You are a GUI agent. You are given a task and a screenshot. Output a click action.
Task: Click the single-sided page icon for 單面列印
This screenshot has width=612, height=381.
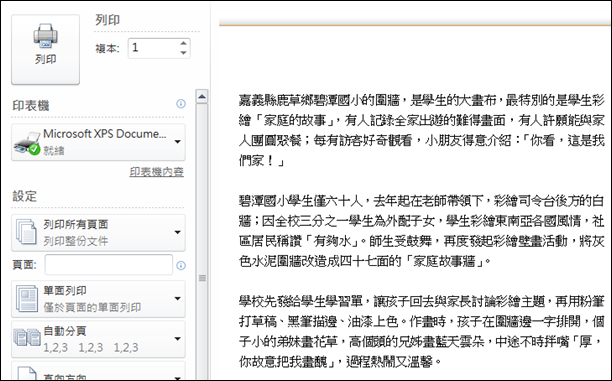(x=27, y=299)
